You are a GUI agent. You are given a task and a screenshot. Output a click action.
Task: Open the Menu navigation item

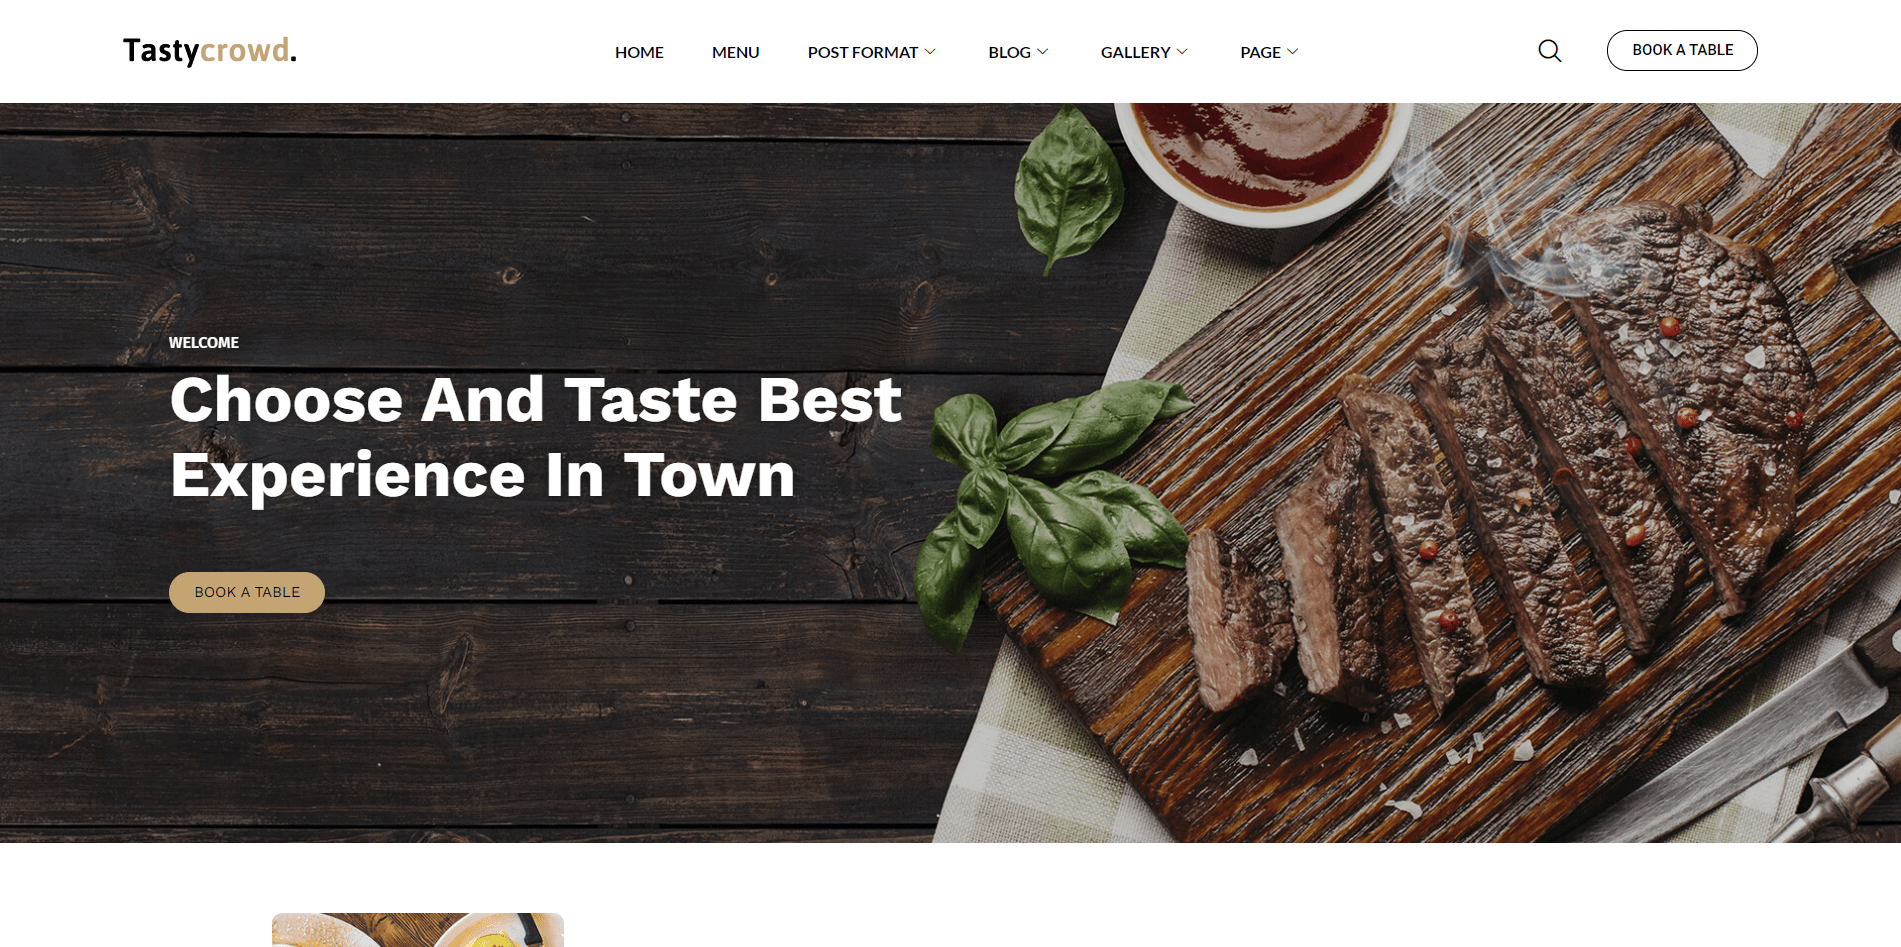736,52
